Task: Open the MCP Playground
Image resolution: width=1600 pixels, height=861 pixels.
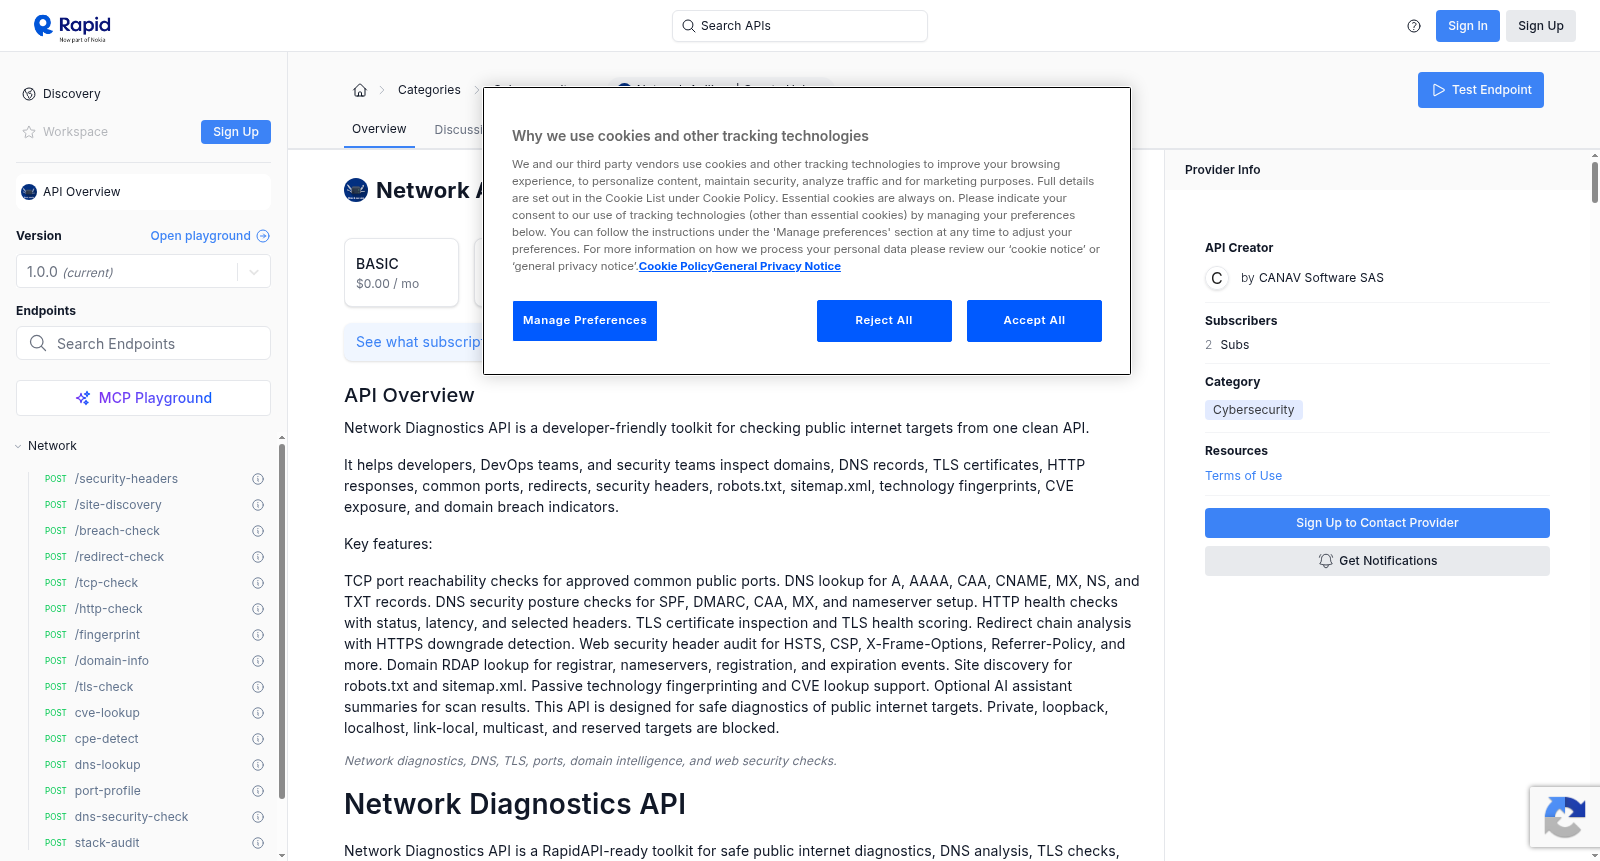Action: point(143,398)
